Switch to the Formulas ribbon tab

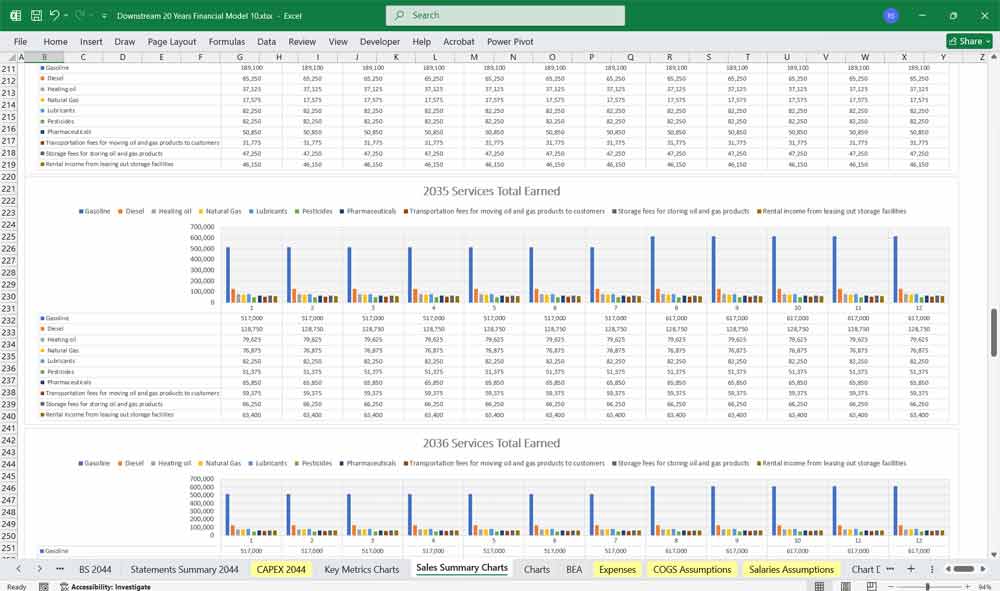227,41
